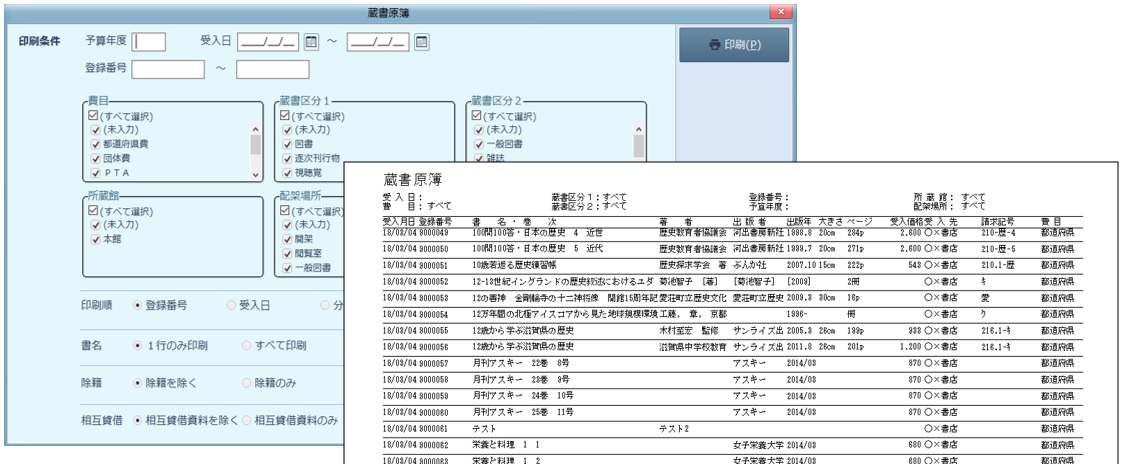This screenshot has height=464, width=1127.
Task: Click registration number 9000061 in report
Action: (433, 429)
